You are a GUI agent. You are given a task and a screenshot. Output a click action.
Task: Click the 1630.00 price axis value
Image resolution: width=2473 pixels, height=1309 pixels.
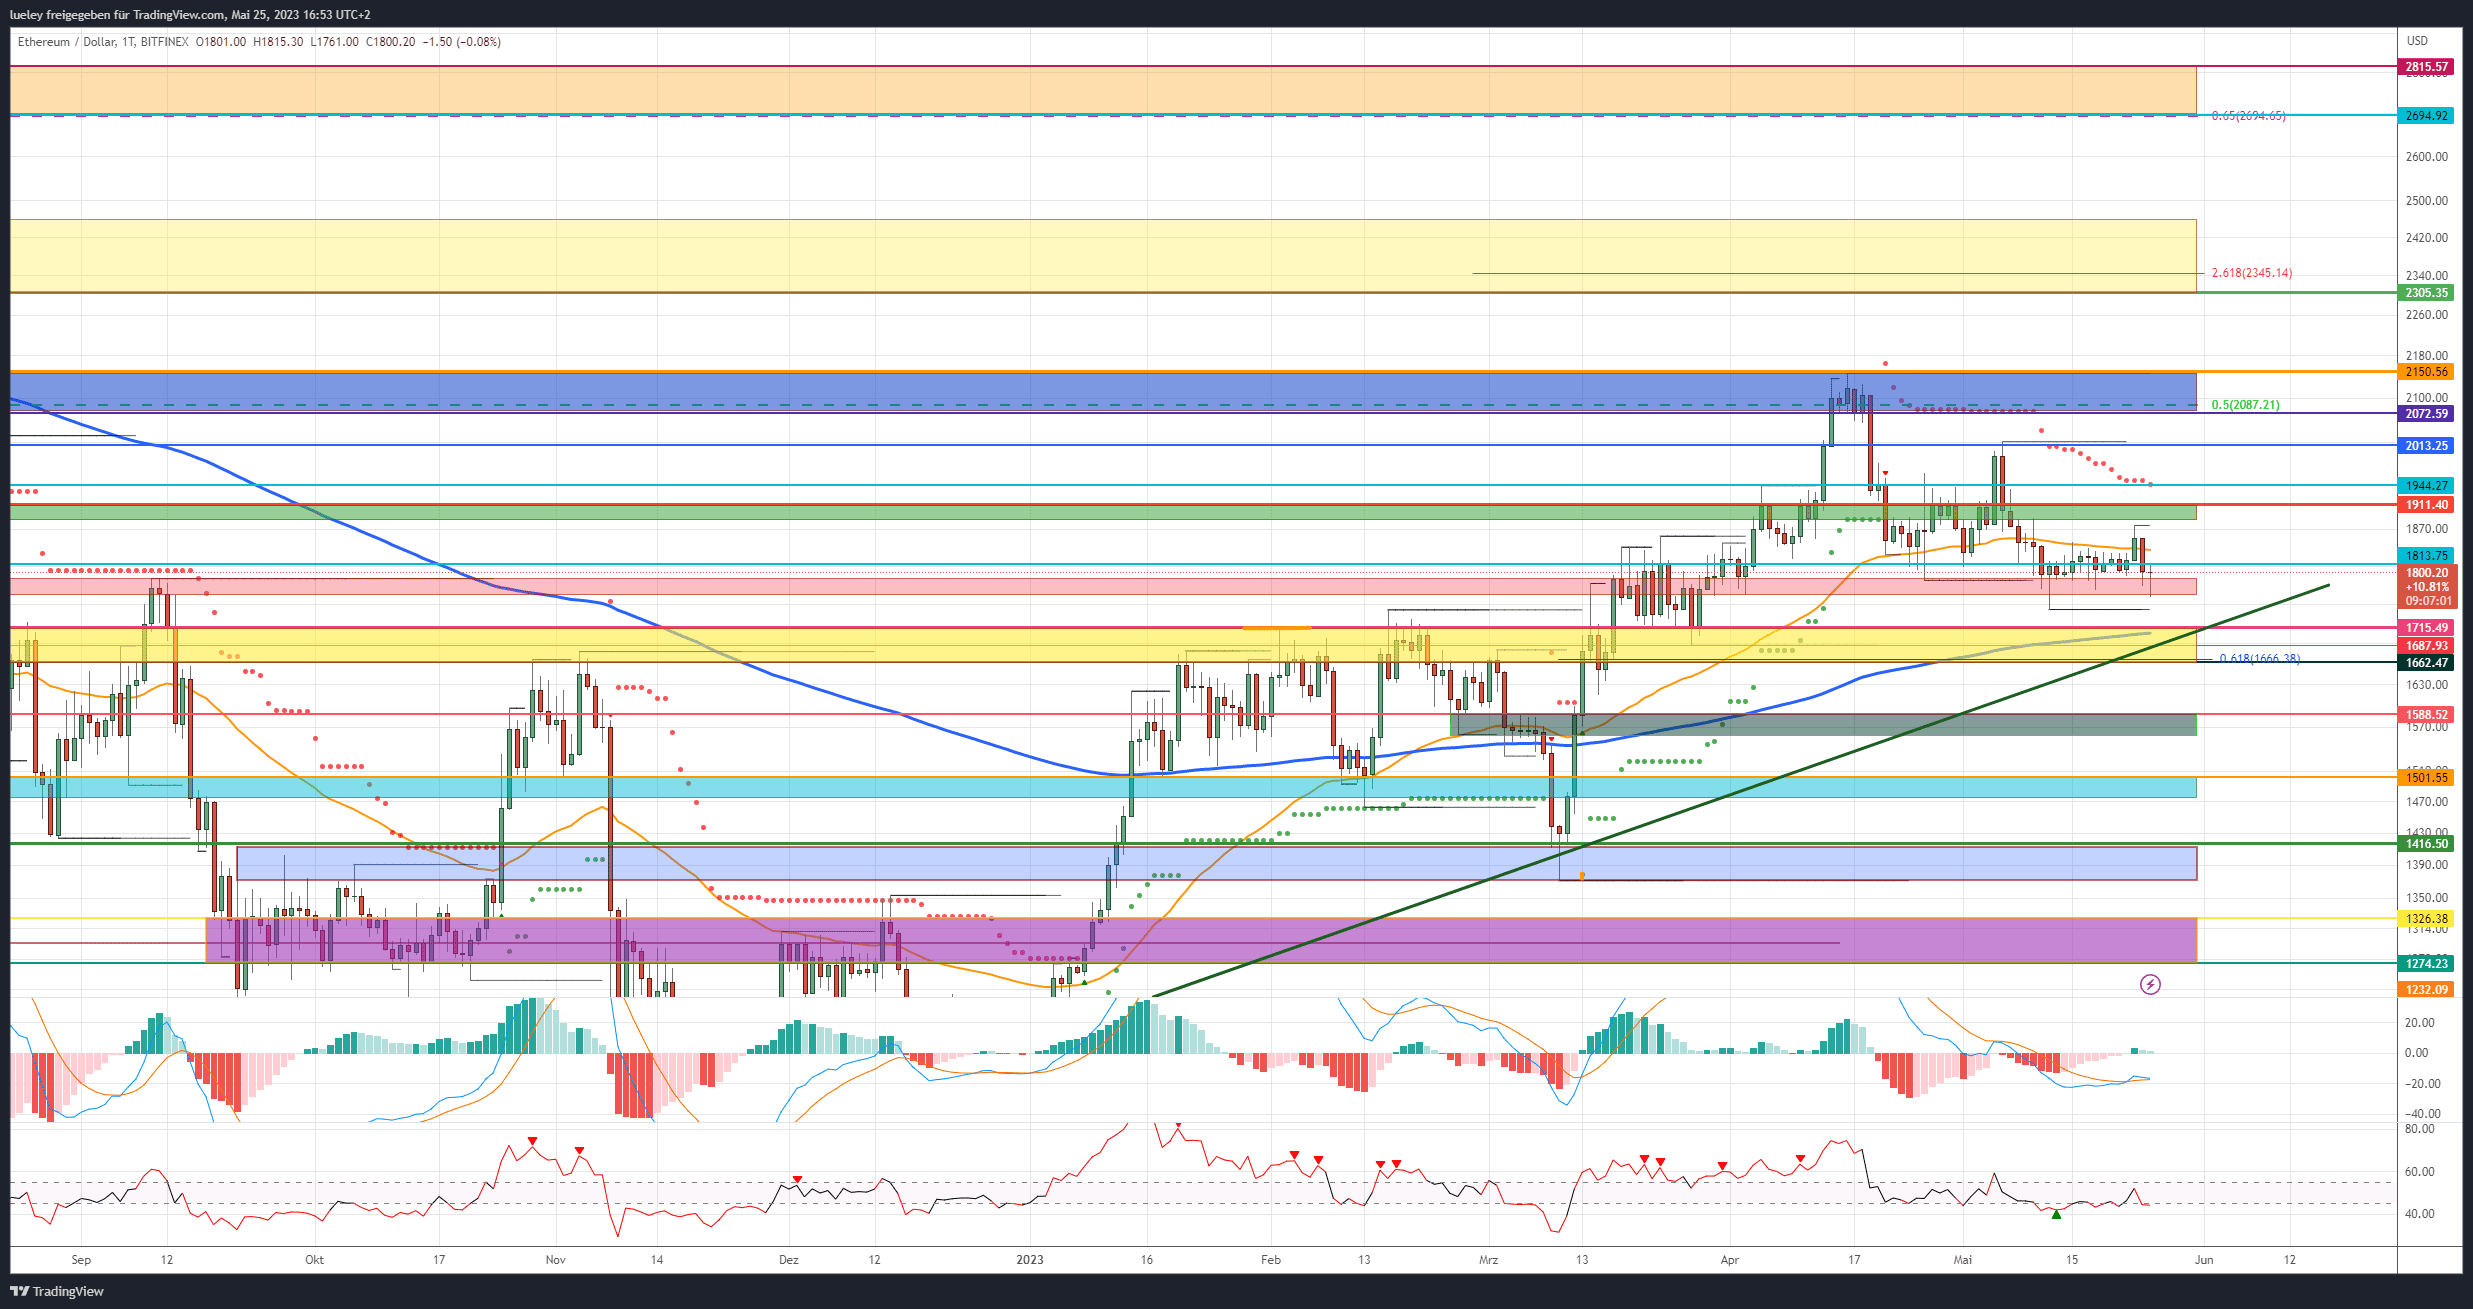(2427, 685)
